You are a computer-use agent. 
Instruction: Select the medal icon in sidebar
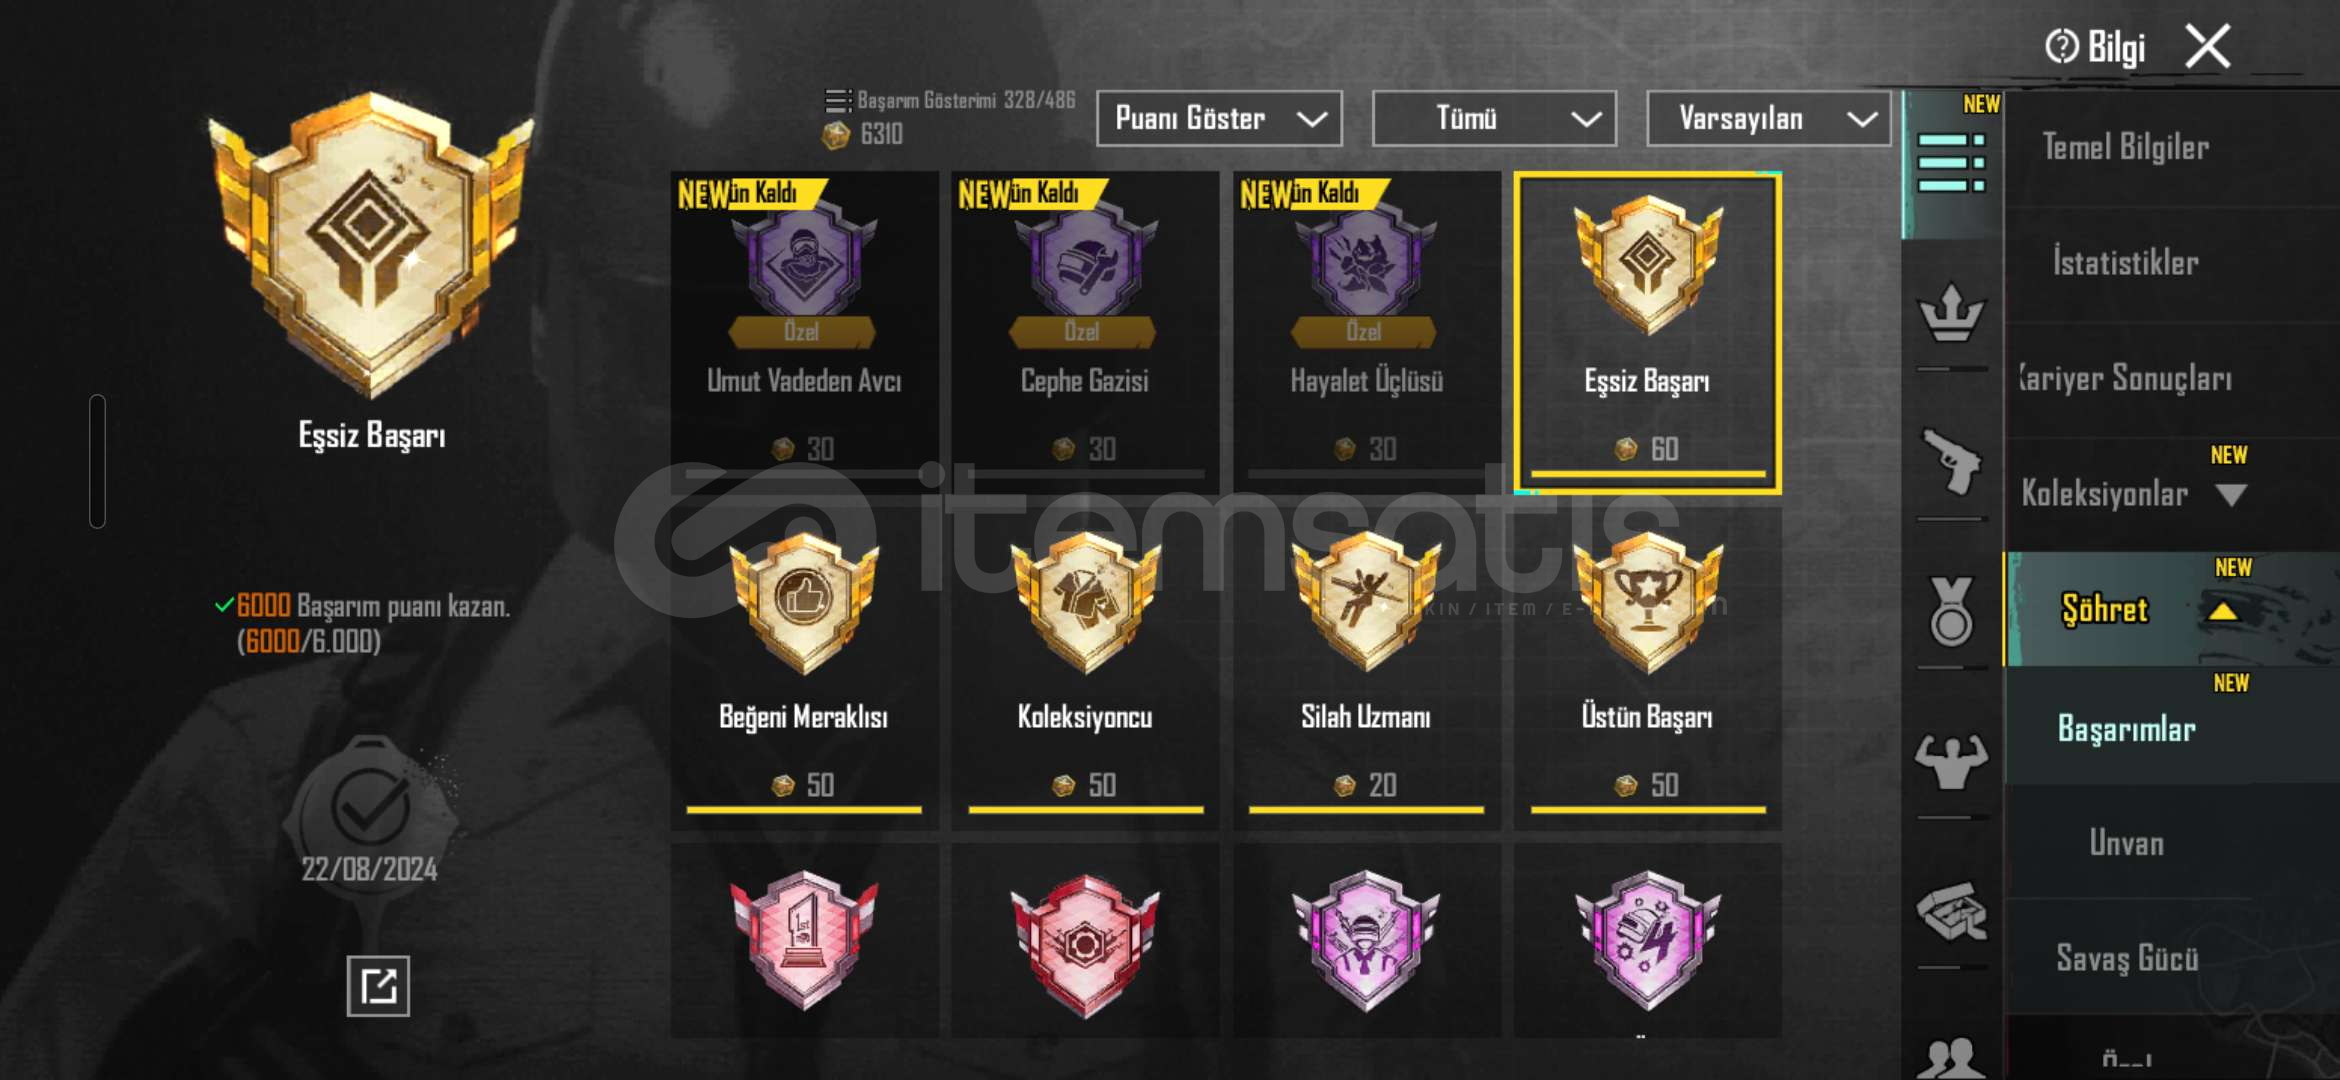(1951, 610)
